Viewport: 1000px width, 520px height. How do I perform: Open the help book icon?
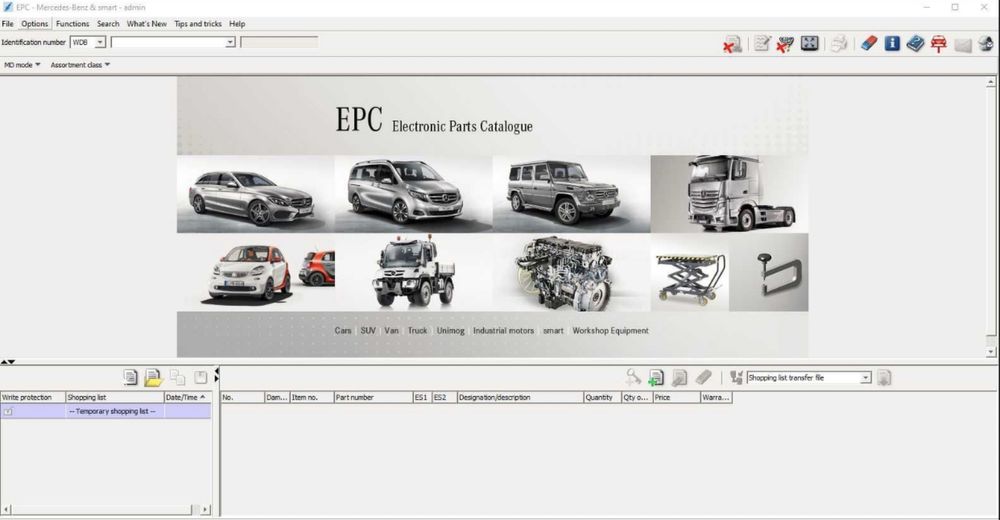pos(915,43)
